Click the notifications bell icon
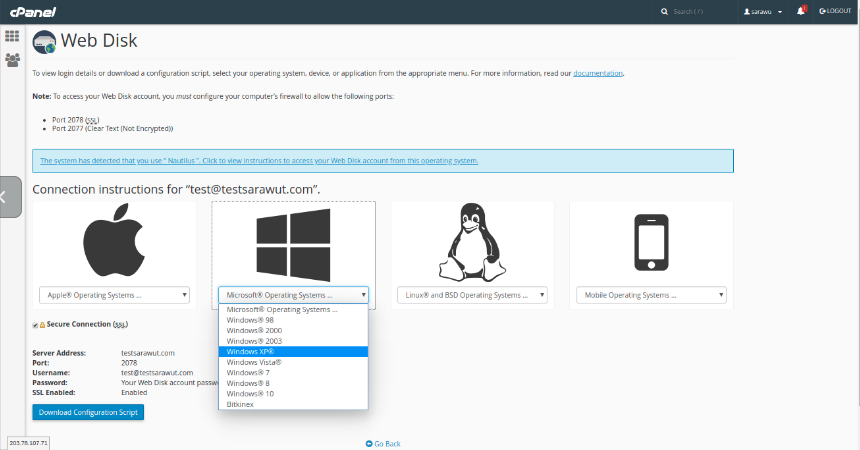This screenshot has width=860, height=450. tap(801, 11)
